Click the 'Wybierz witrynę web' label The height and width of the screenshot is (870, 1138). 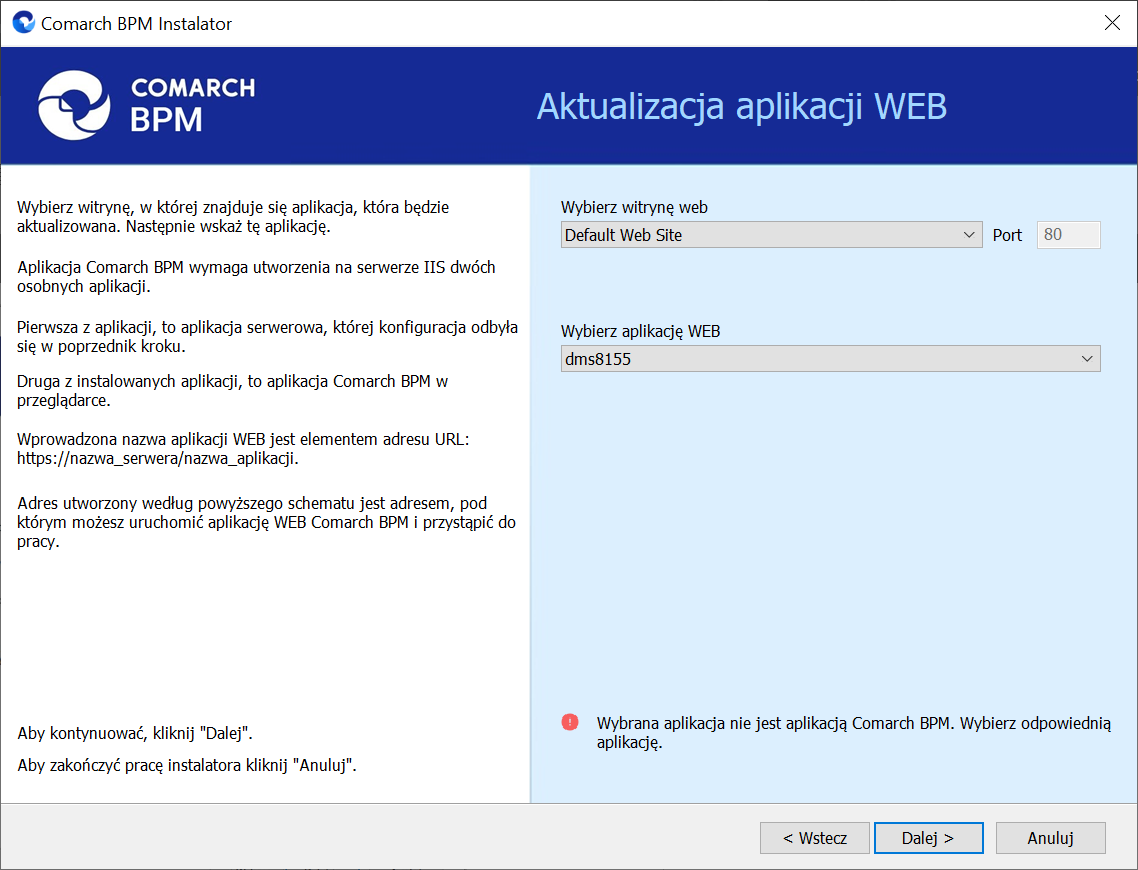click(634, 208)
